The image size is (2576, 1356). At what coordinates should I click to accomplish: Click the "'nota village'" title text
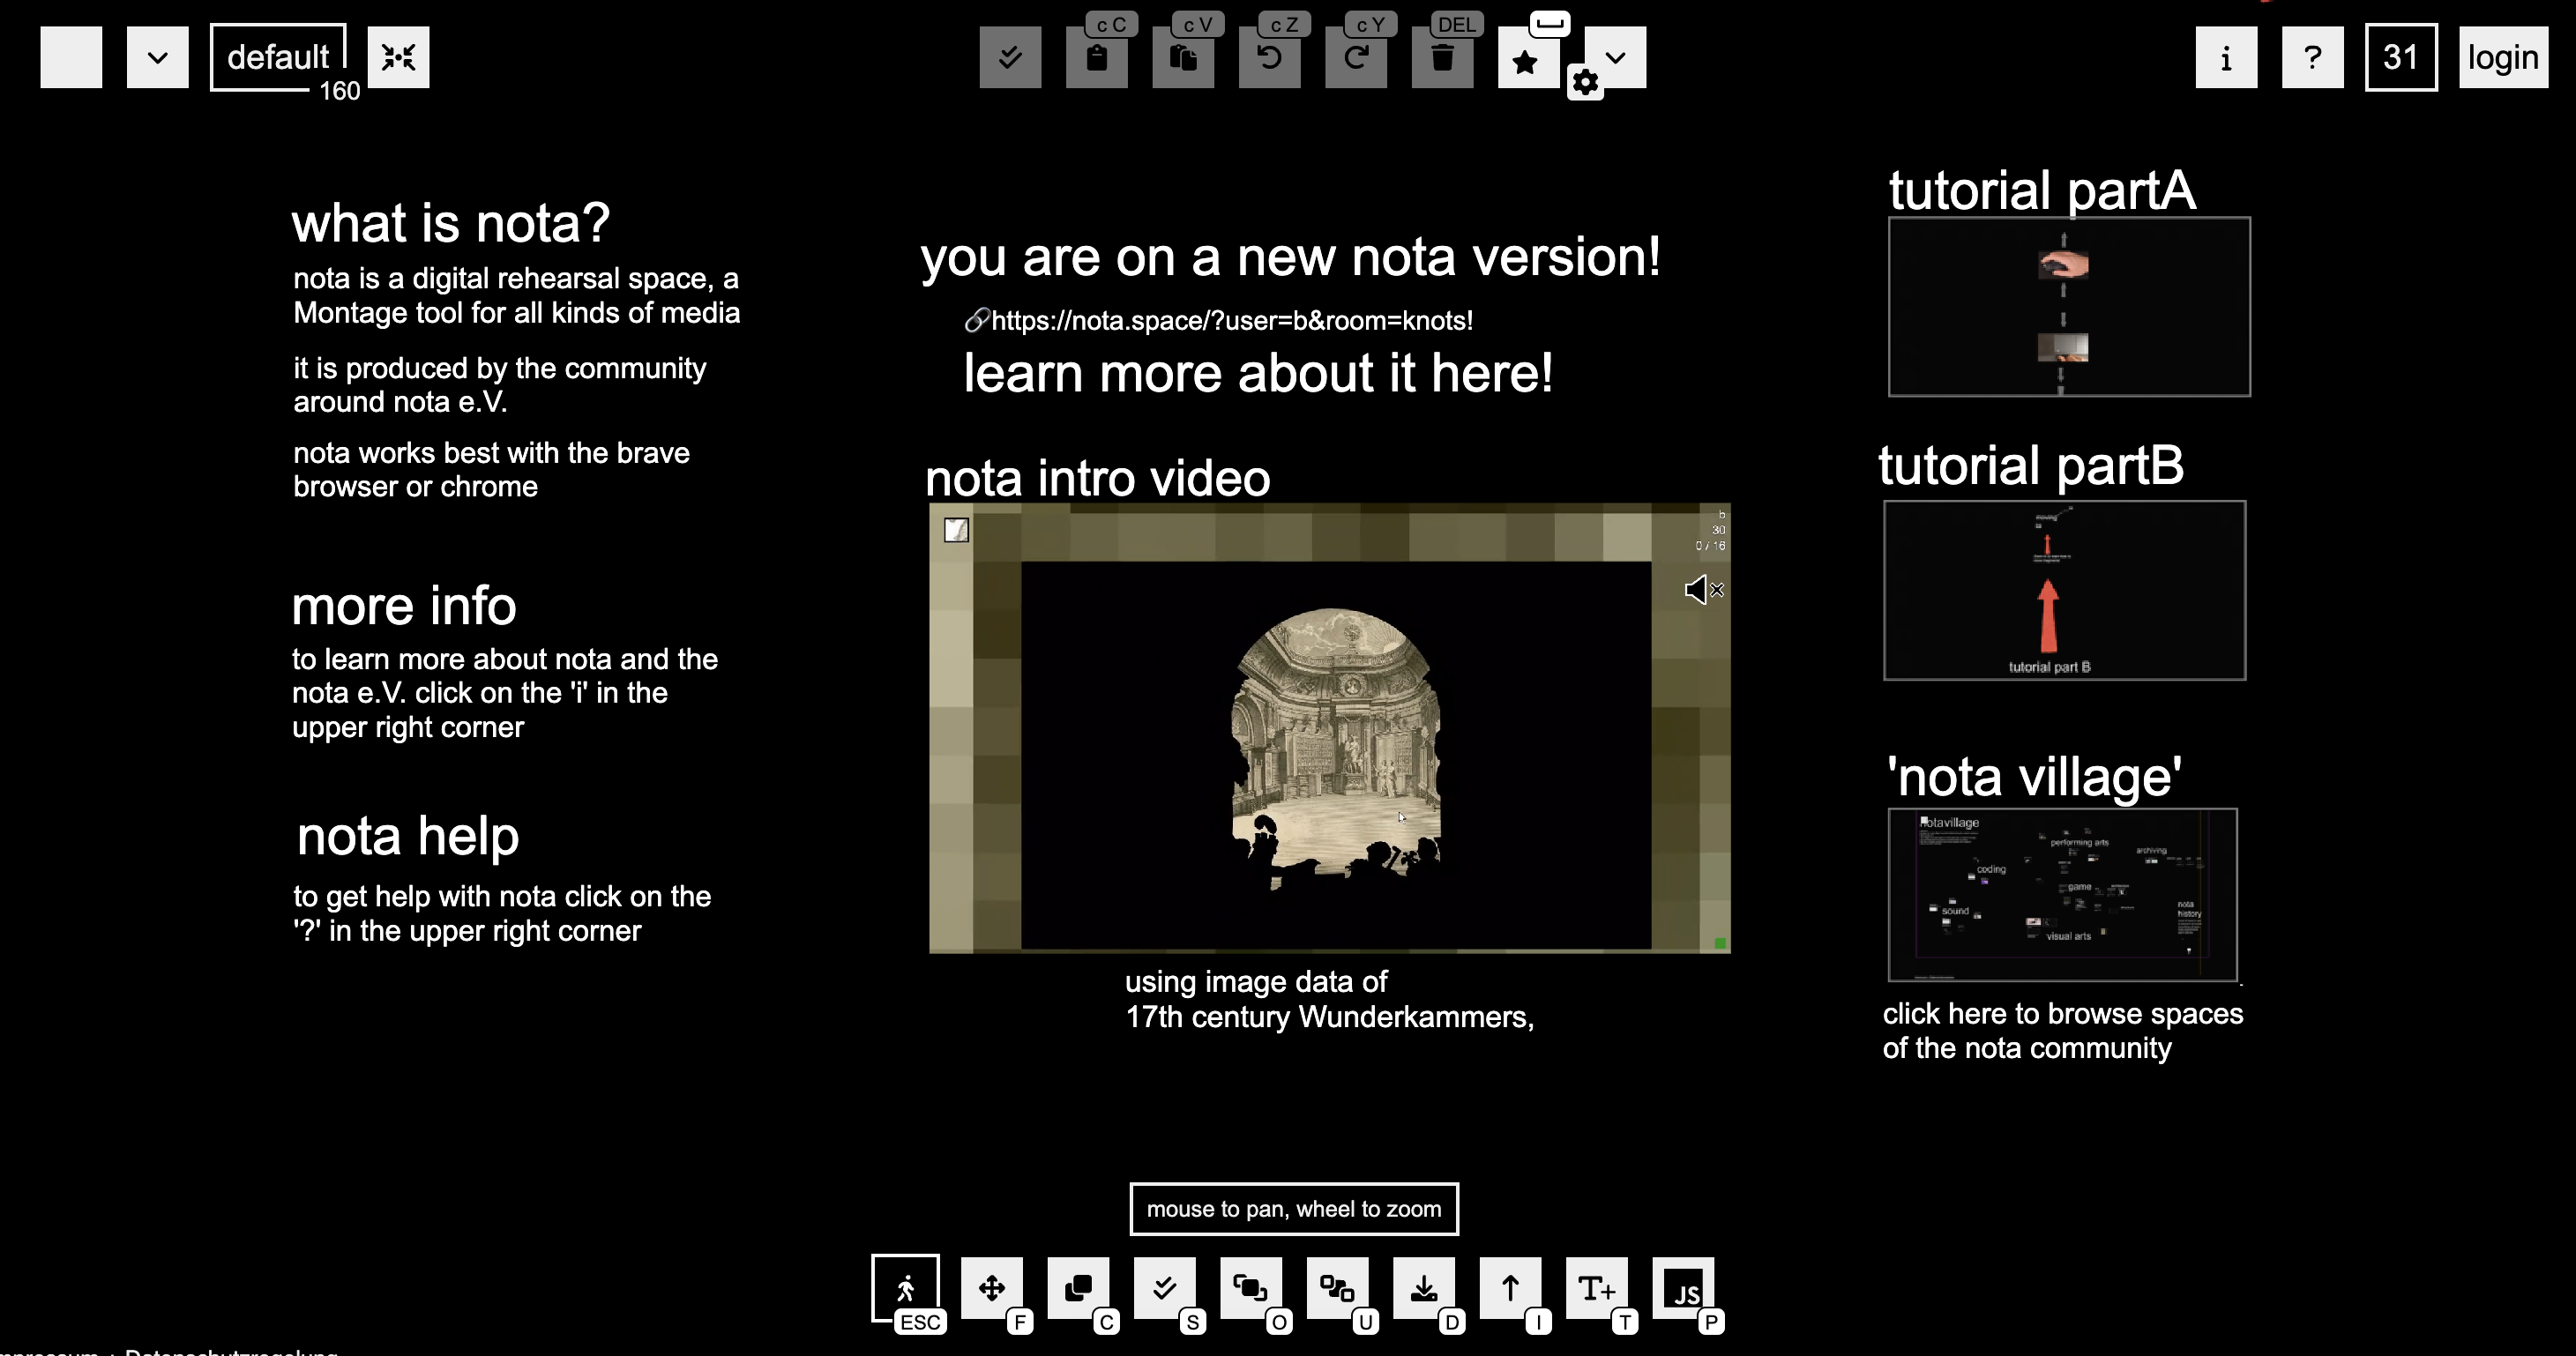(2034, 777)
